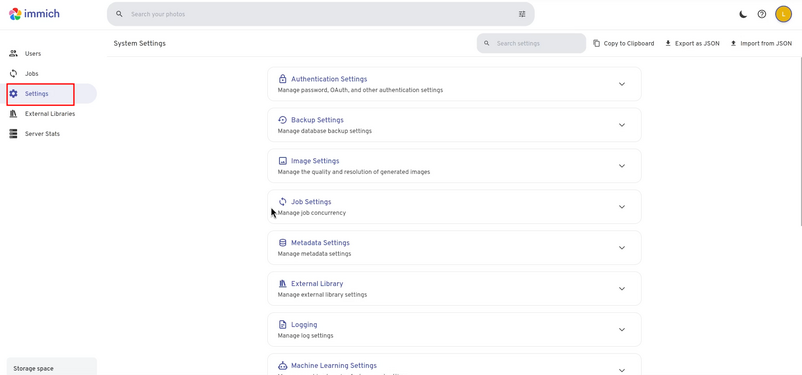Image resolution: width=802 pixels, height=375 pixels.
Task: Click into Search settings field
Action: tap(531, 43)
